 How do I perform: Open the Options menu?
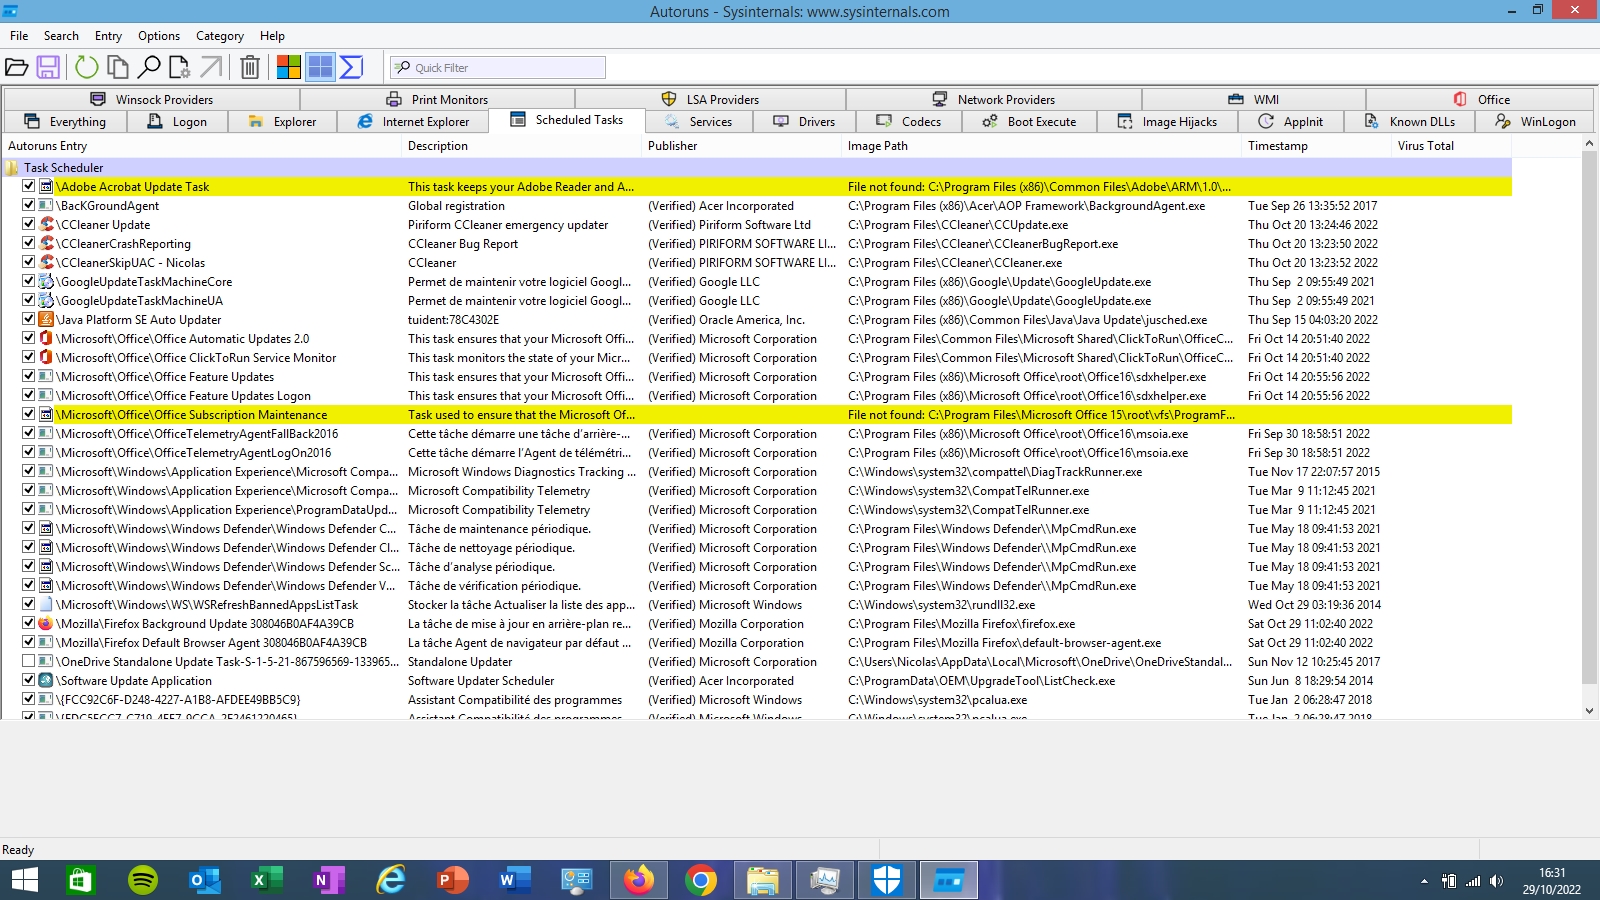pos(159,36)
